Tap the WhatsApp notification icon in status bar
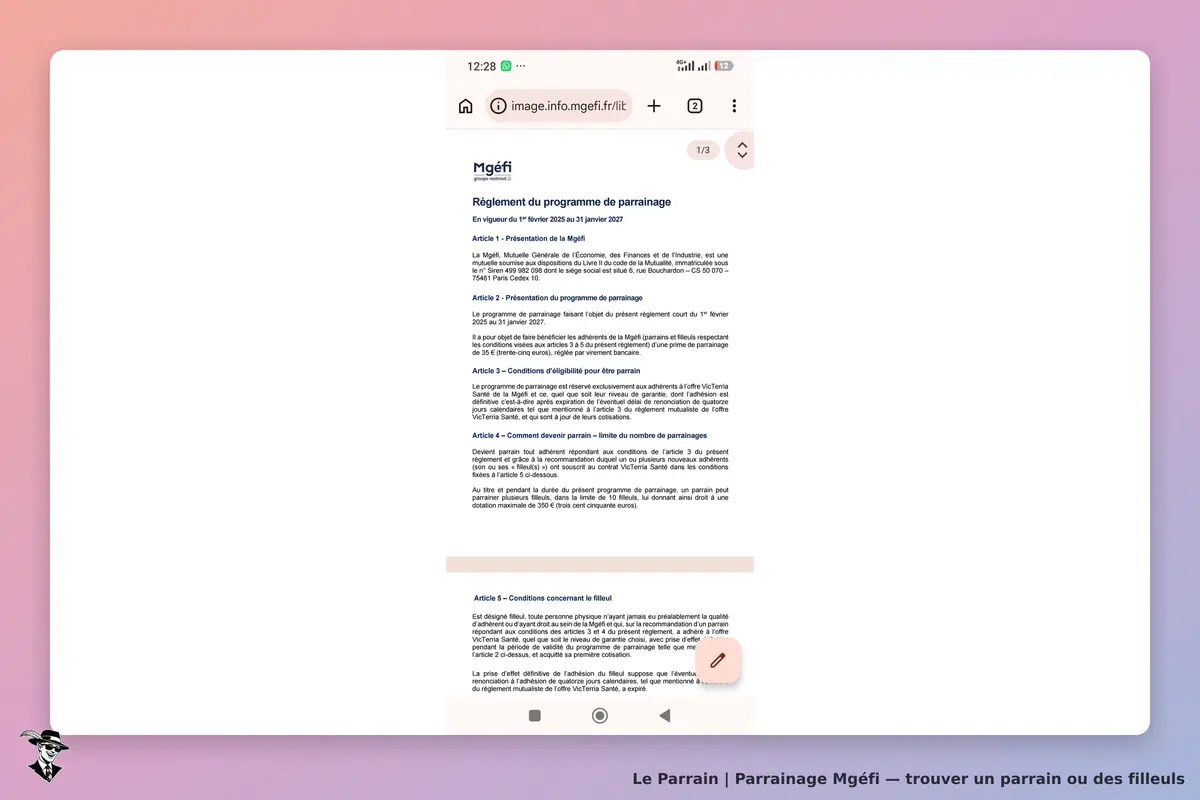Image resolution: width=1200 pixels, height=800 pixels. pos(506,66)
